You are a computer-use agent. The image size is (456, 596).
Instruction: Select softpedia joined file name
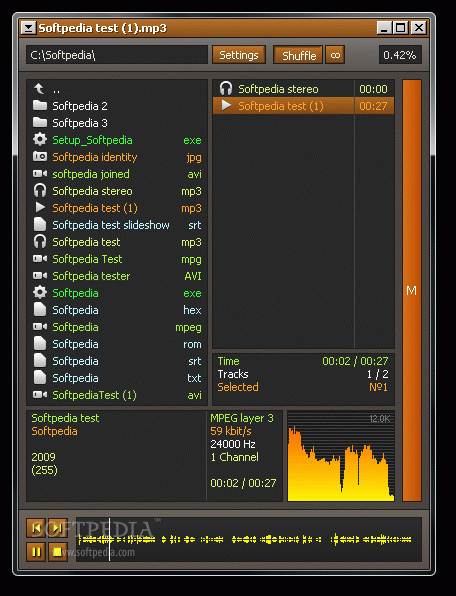click(91, 174)
